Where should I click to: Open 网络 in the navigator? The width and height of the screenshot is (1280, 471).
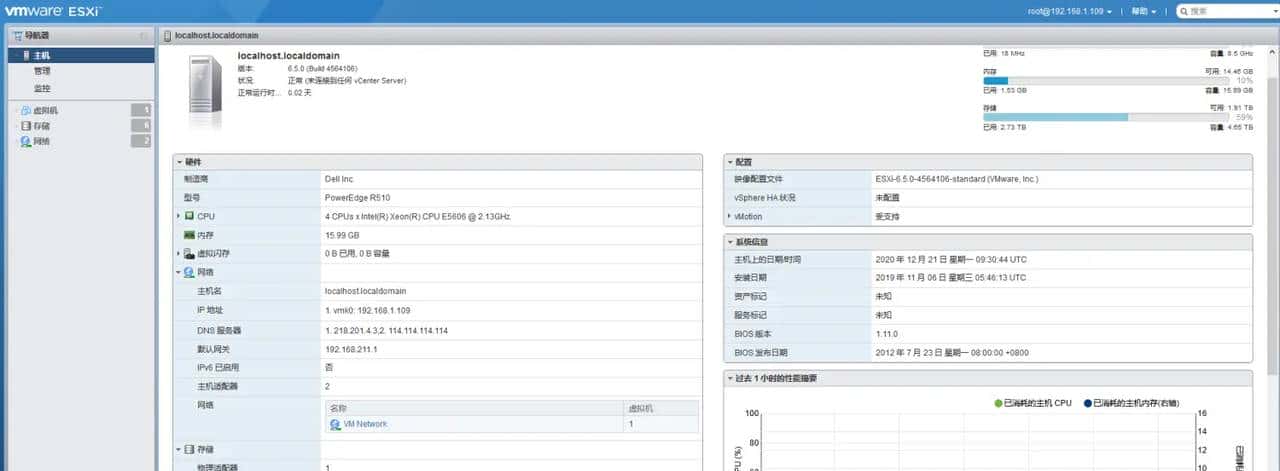point(42,142)
